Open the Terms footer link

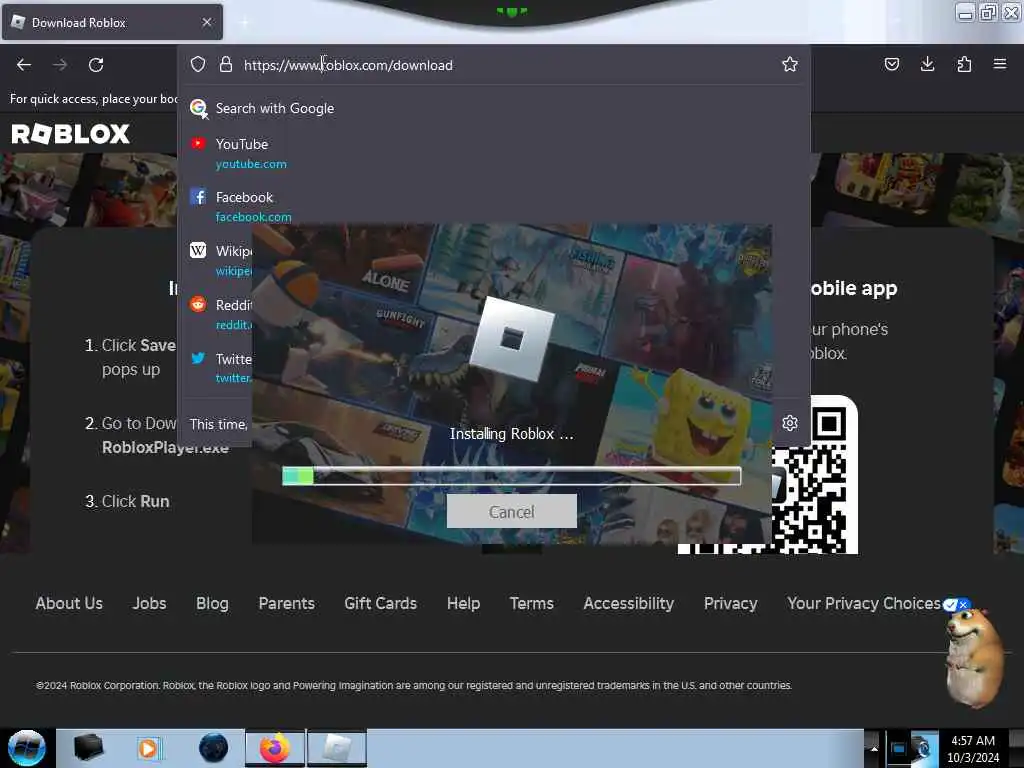click(532, 603)
